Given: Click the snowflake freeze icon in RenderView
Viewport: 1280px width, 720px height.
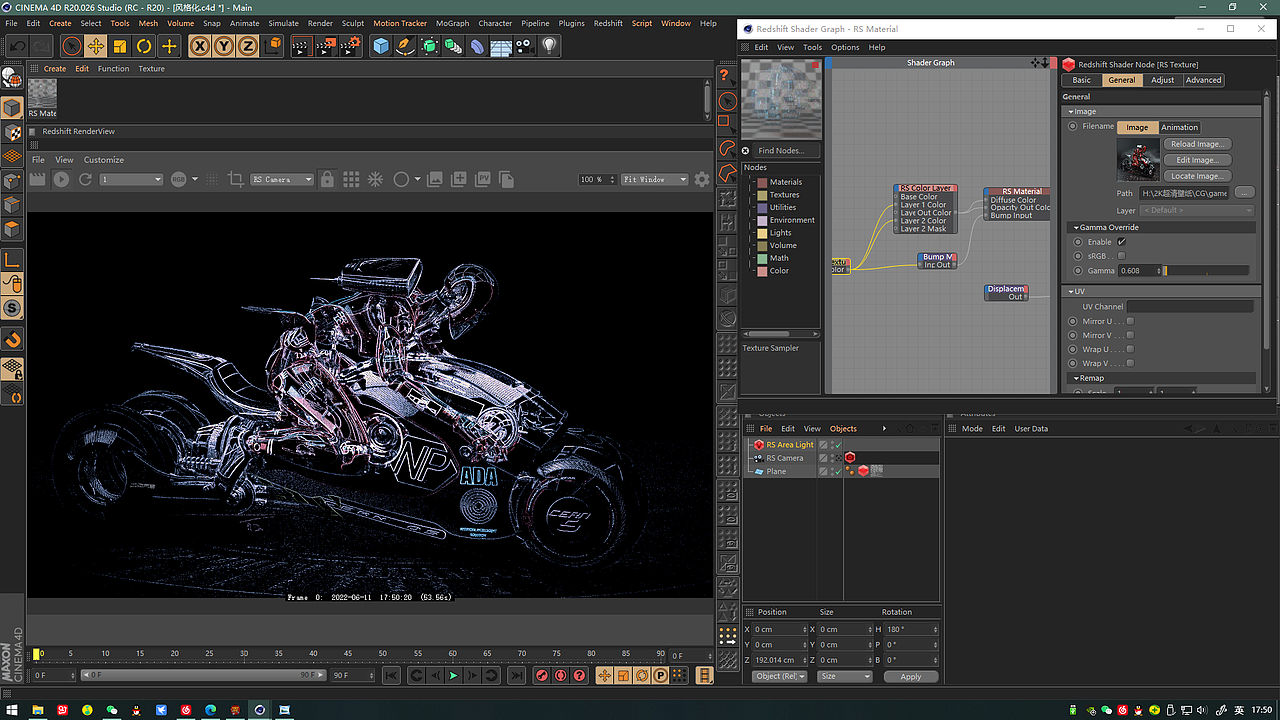Looking at the screenshot, I should 375,179.
